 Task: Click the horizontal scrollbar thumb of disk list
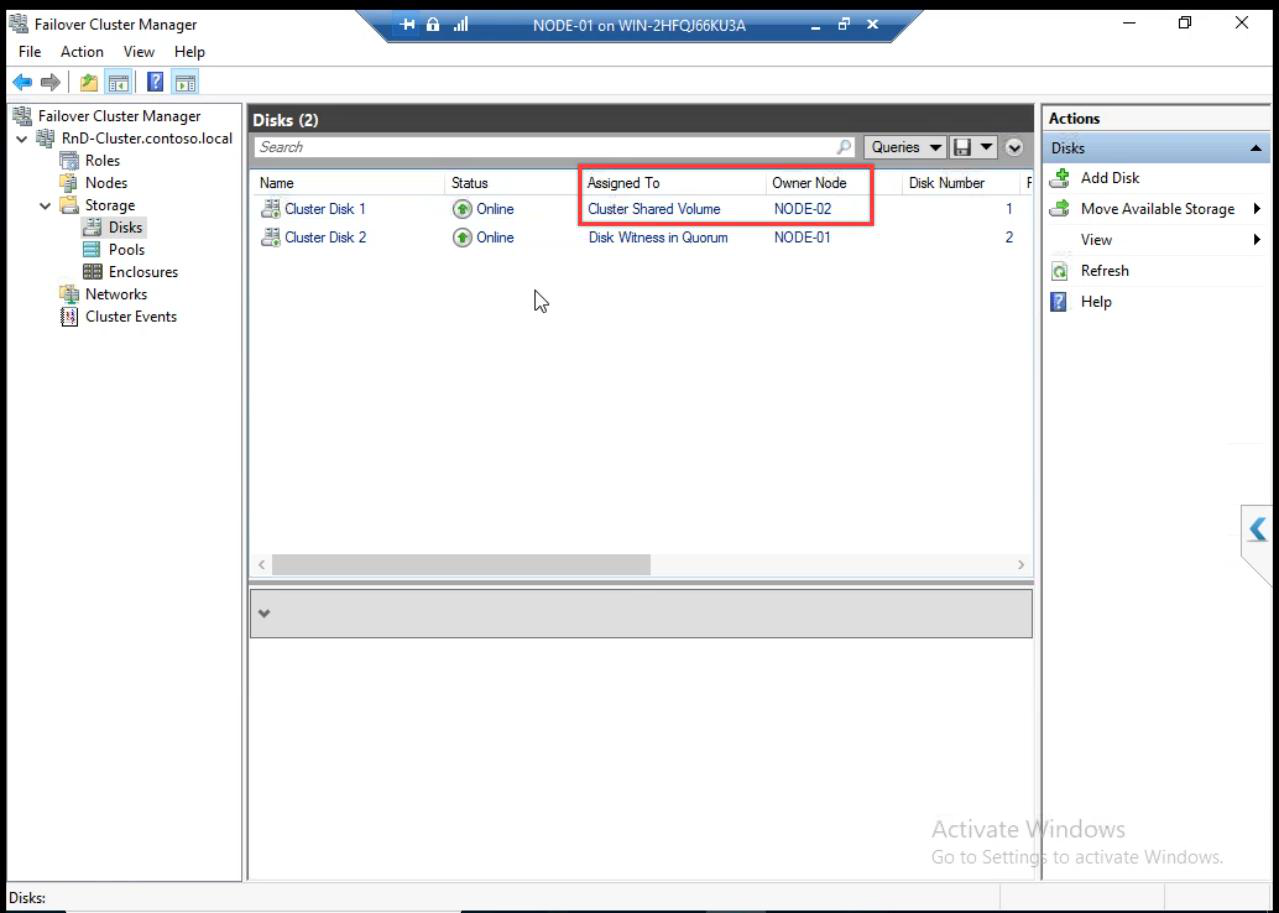pyautogui.click(x=461, y=565)
